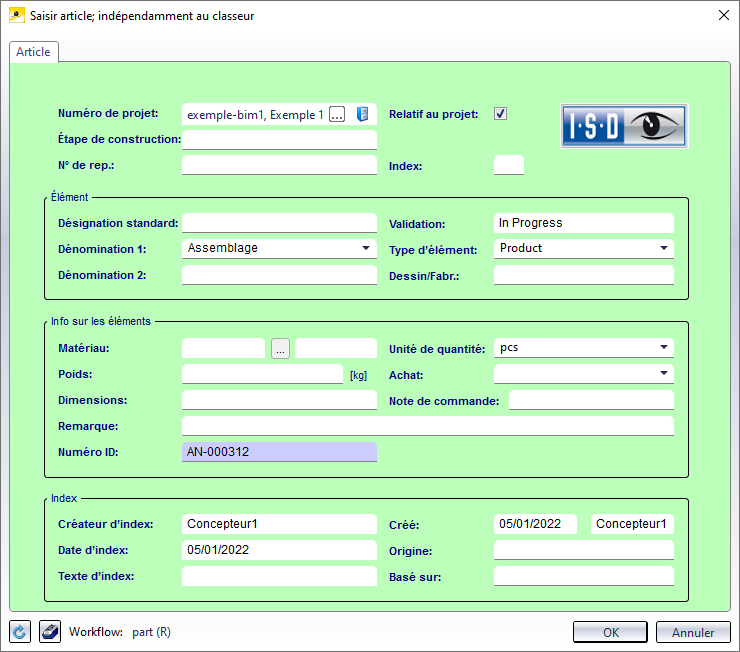
Task: Click the Créé user field Concepteur1
Action: point(632,524)
